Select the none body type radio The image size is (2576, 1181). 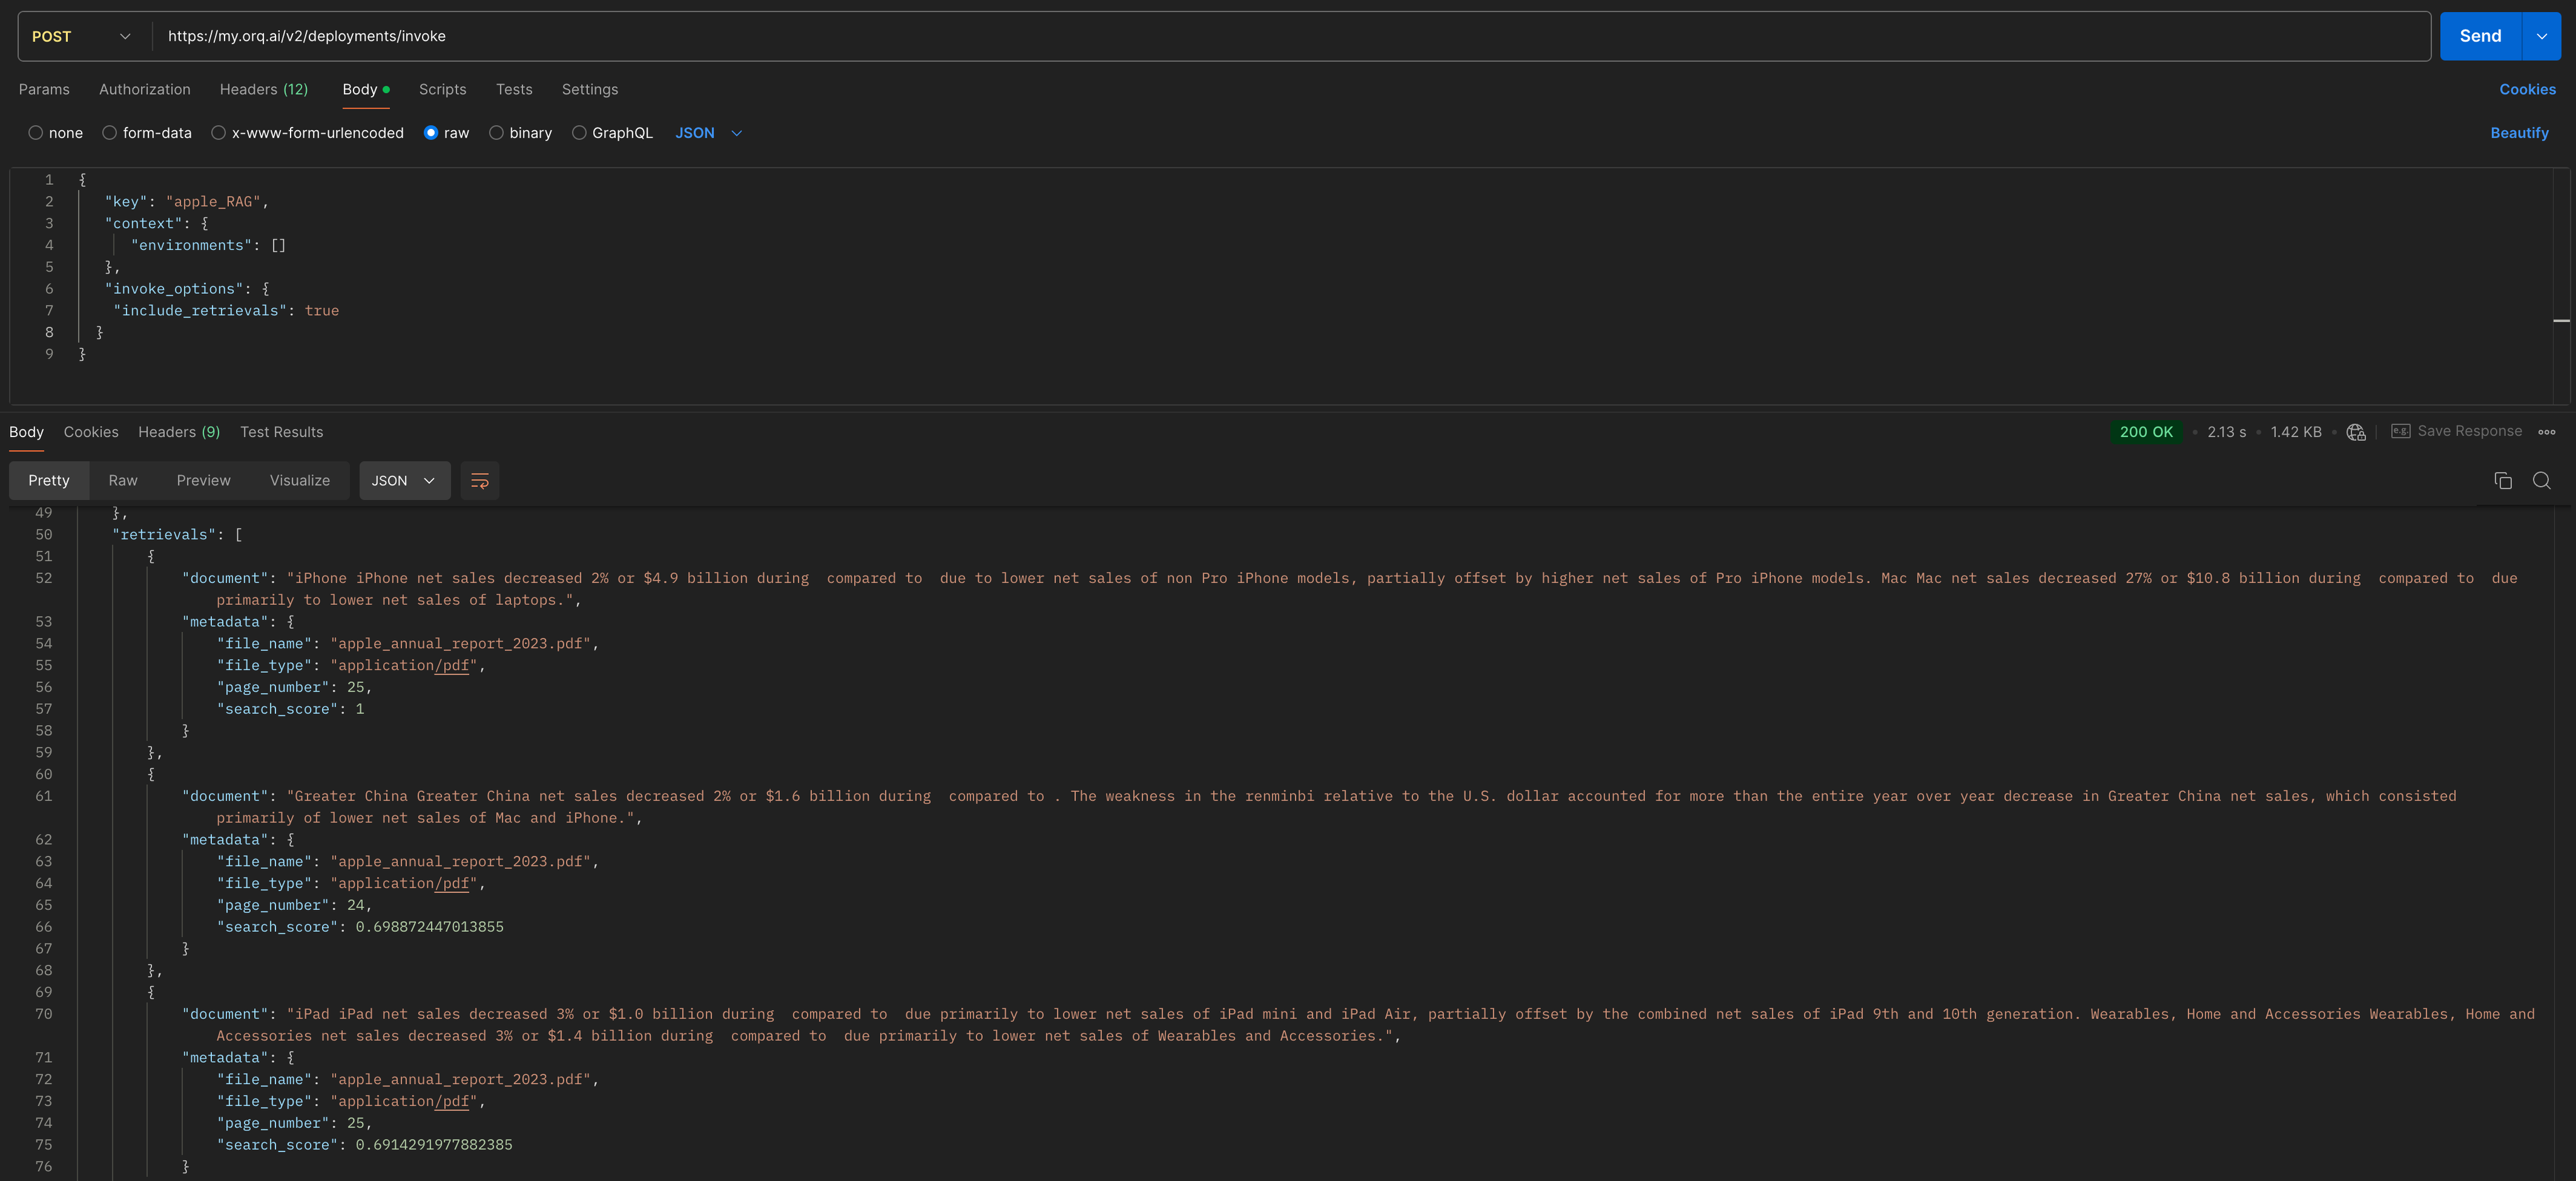36,133
